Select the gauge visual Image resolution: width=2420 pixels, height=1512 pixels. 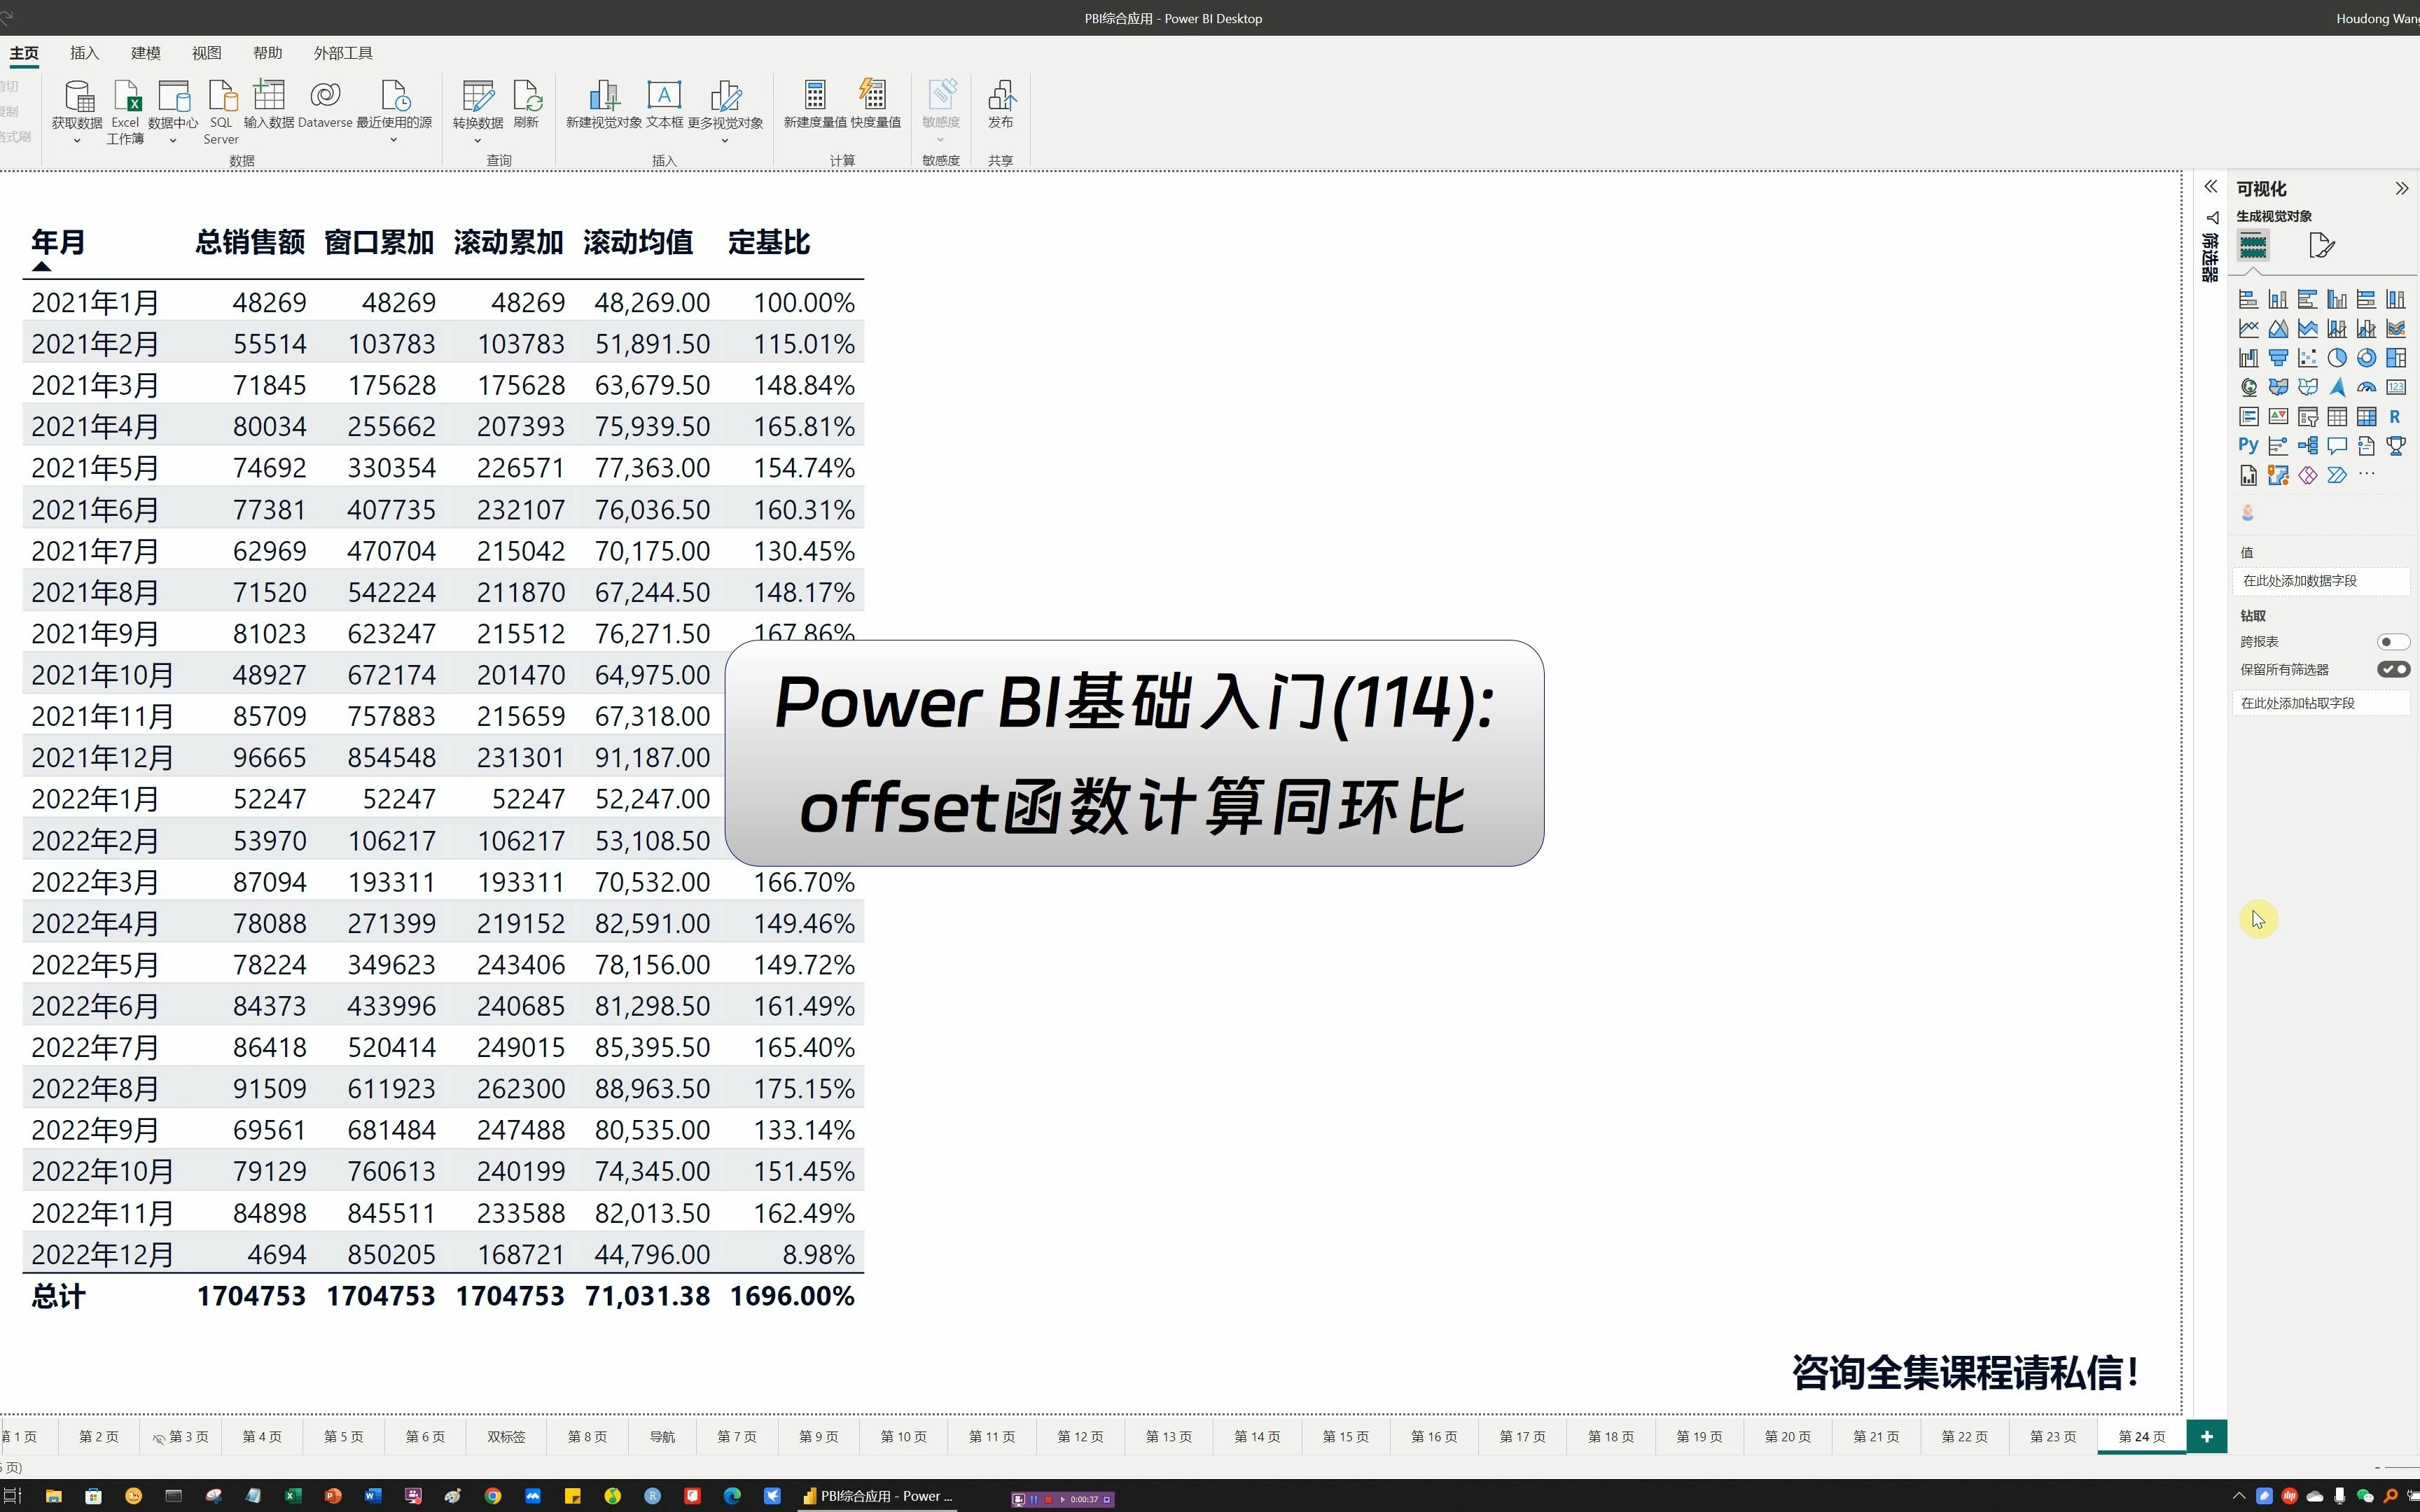[2366, 387]
